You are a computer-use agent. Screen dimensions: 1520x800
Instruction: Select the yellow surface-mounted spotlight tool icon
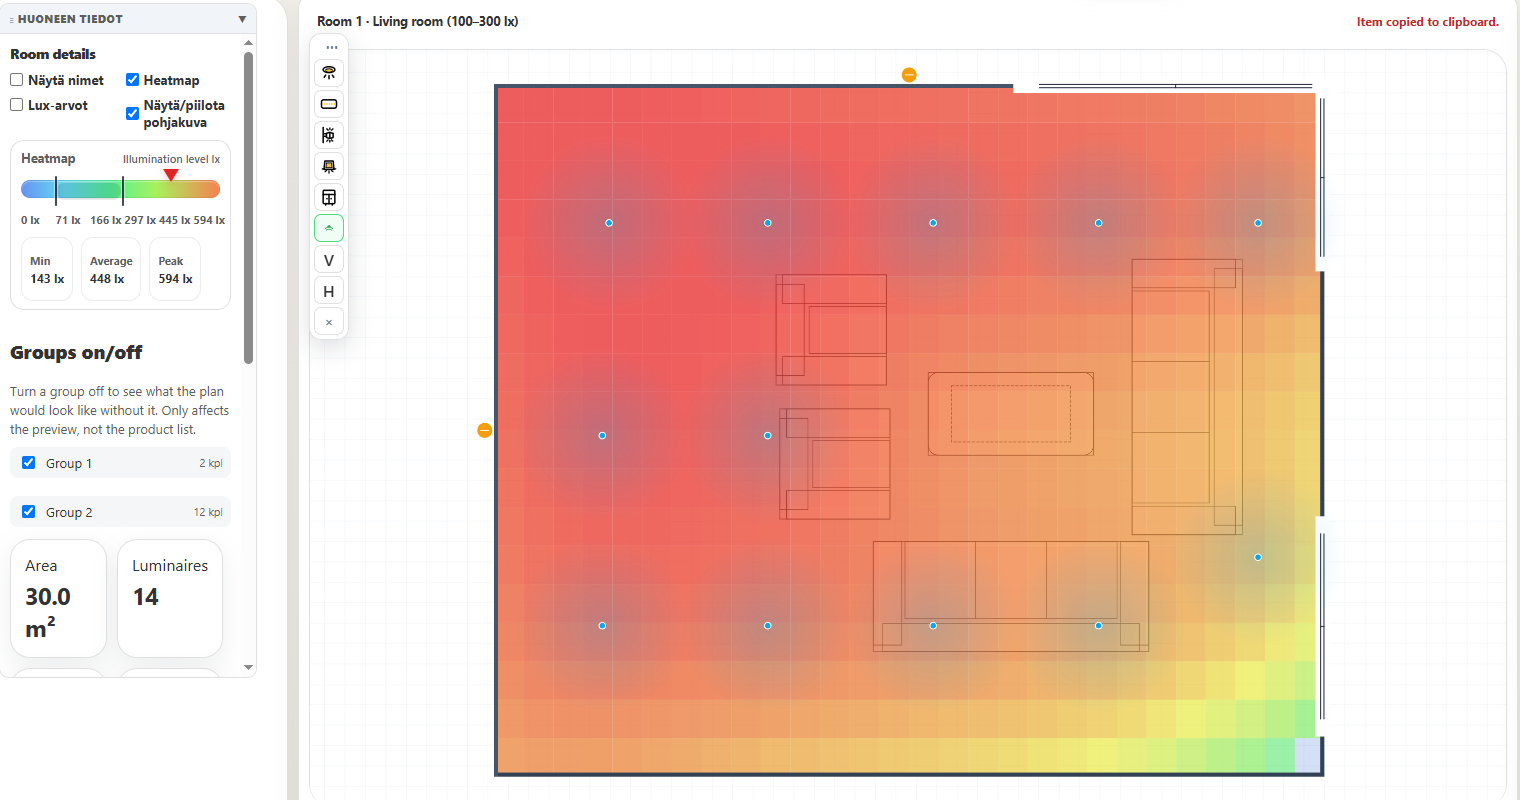(x=329, y=166)
